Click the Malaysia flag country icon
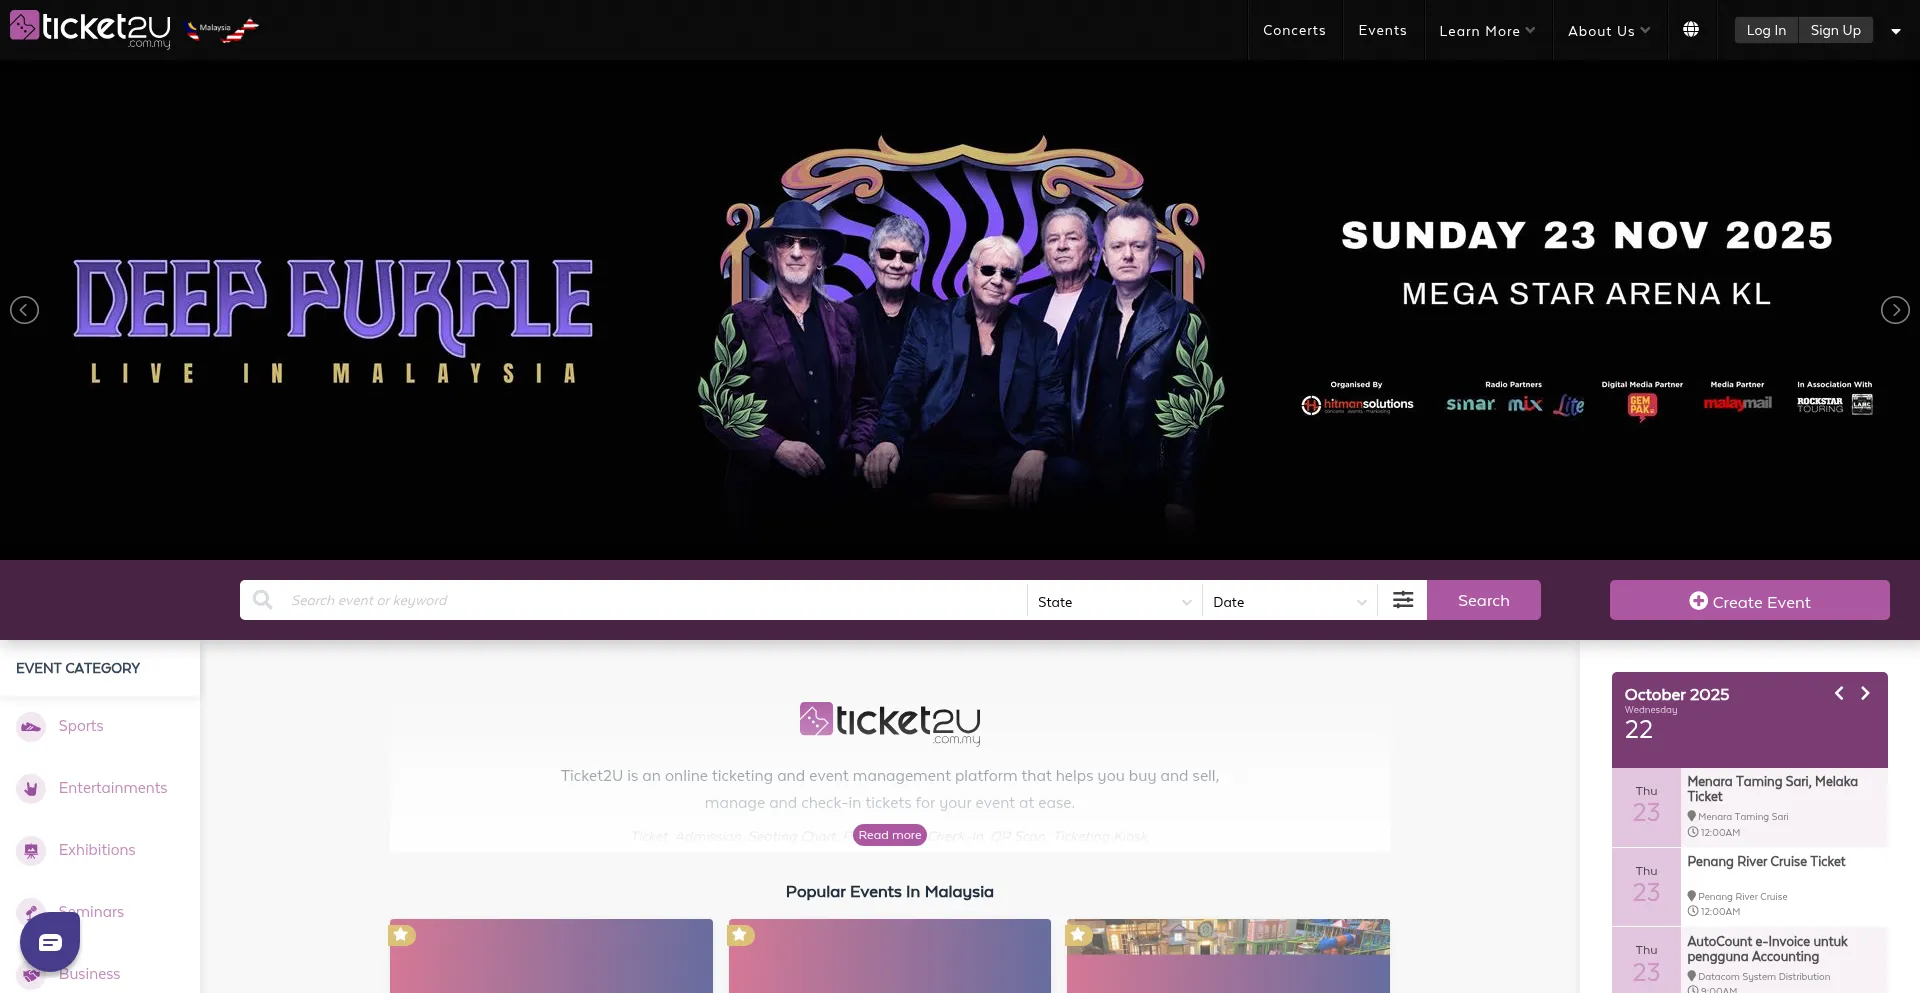 click(223, 30)
